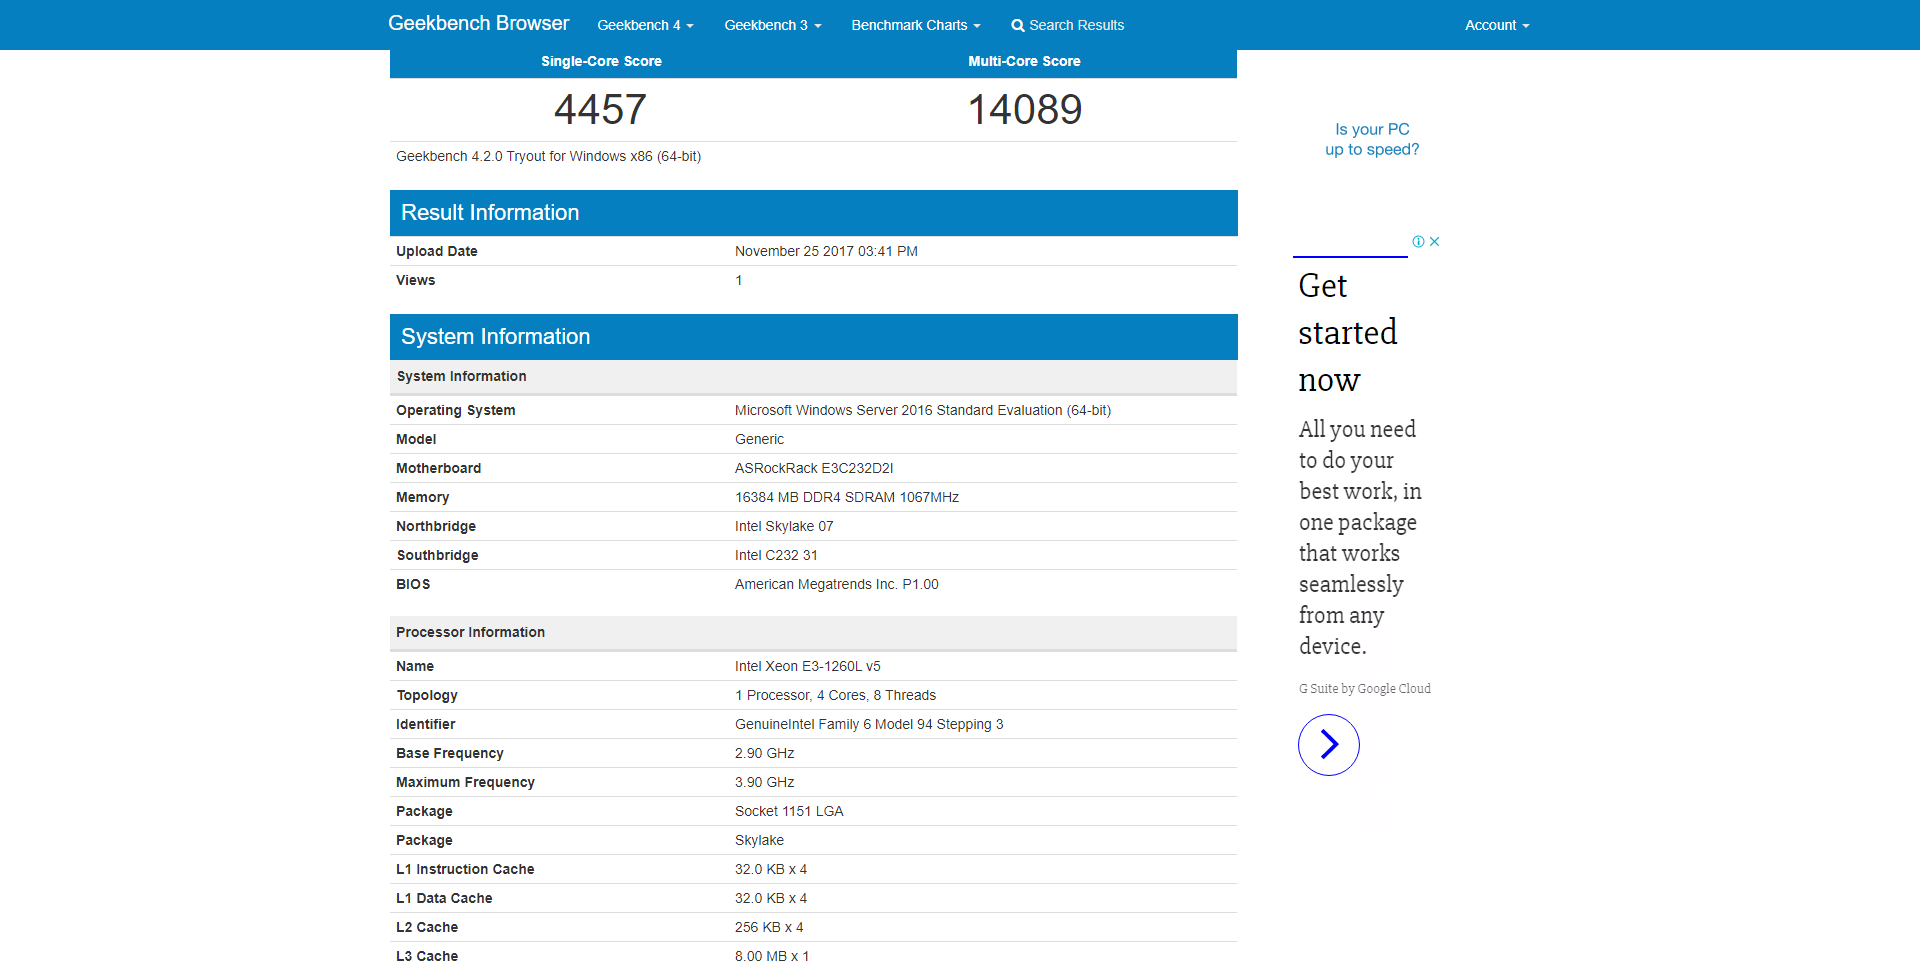Click the L3 Cache value '8.00 MB x 1'

772,956
